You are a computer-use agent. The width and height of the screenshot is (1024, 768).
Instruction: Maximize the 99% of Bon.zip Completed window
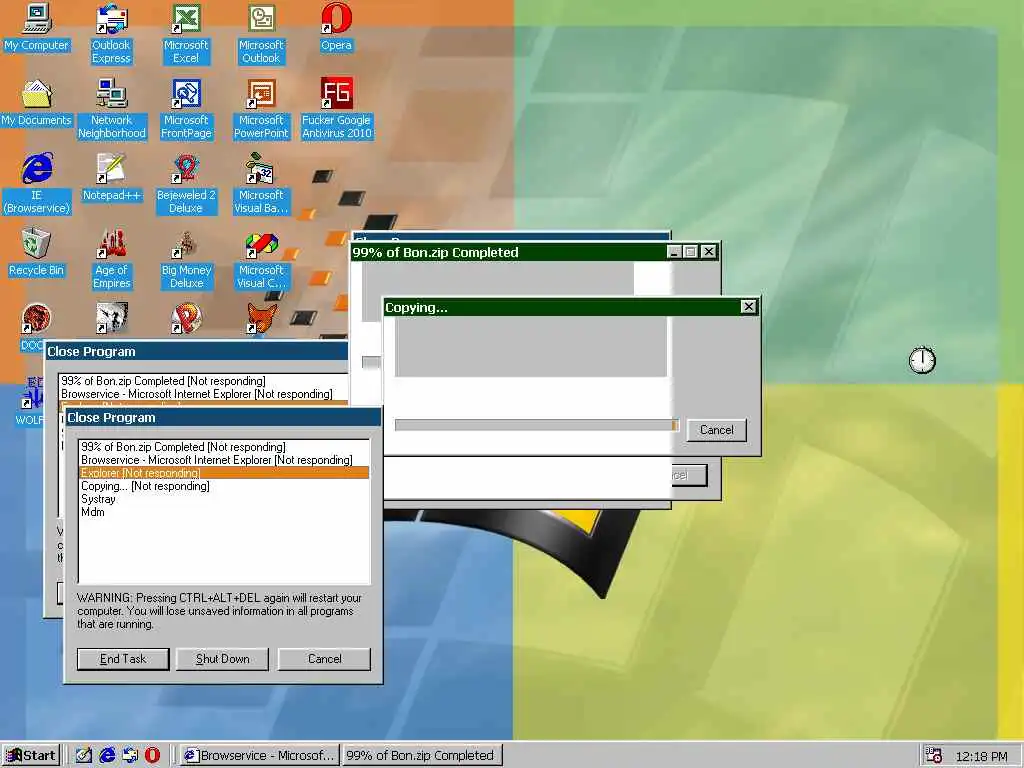coord(690,251)
